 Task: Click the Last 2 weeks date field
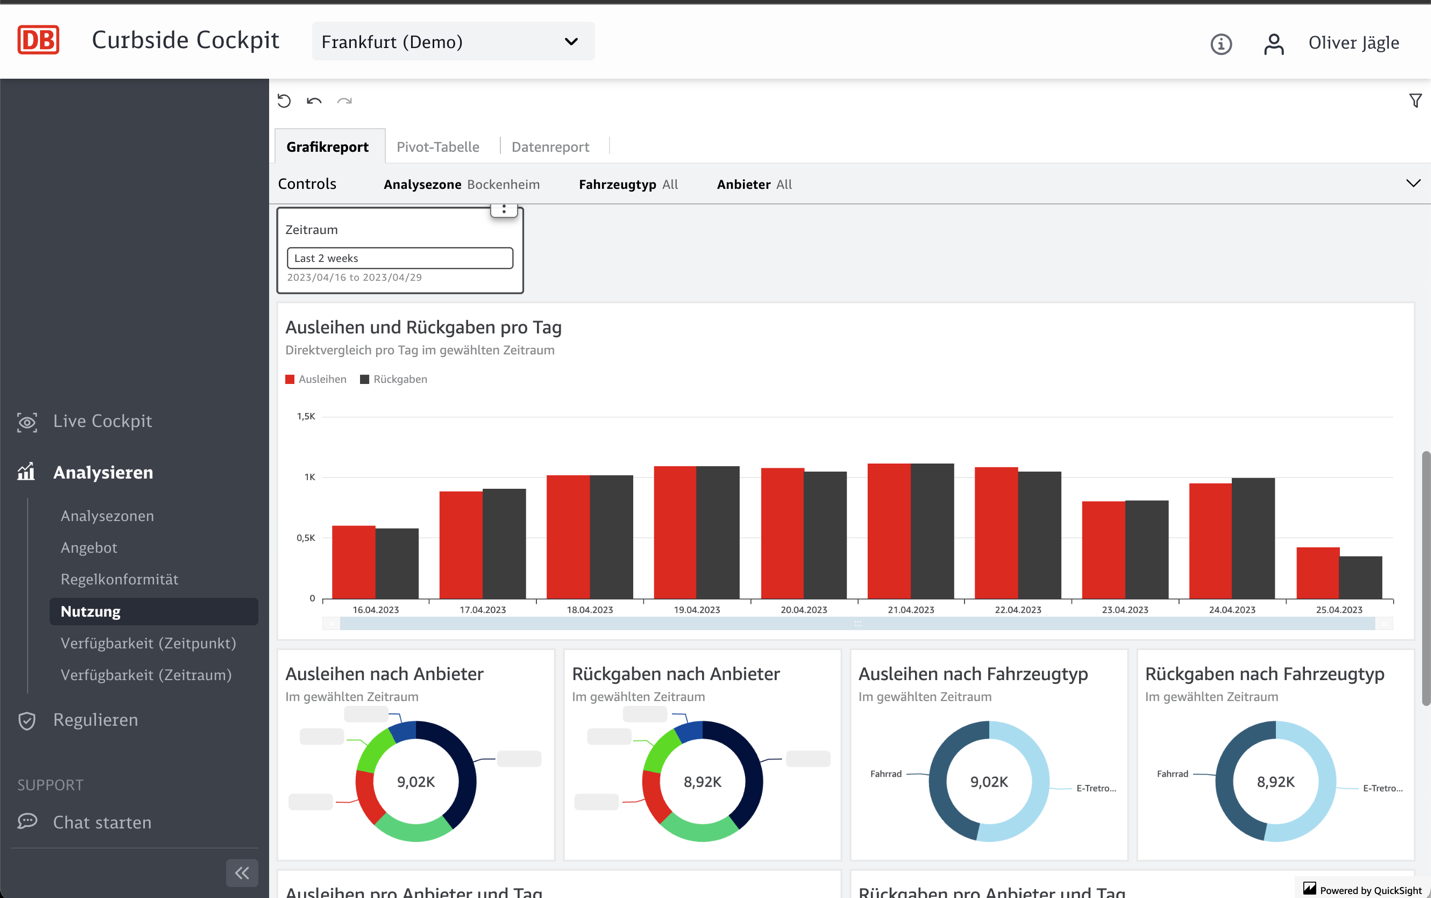(x=399, y=257)
